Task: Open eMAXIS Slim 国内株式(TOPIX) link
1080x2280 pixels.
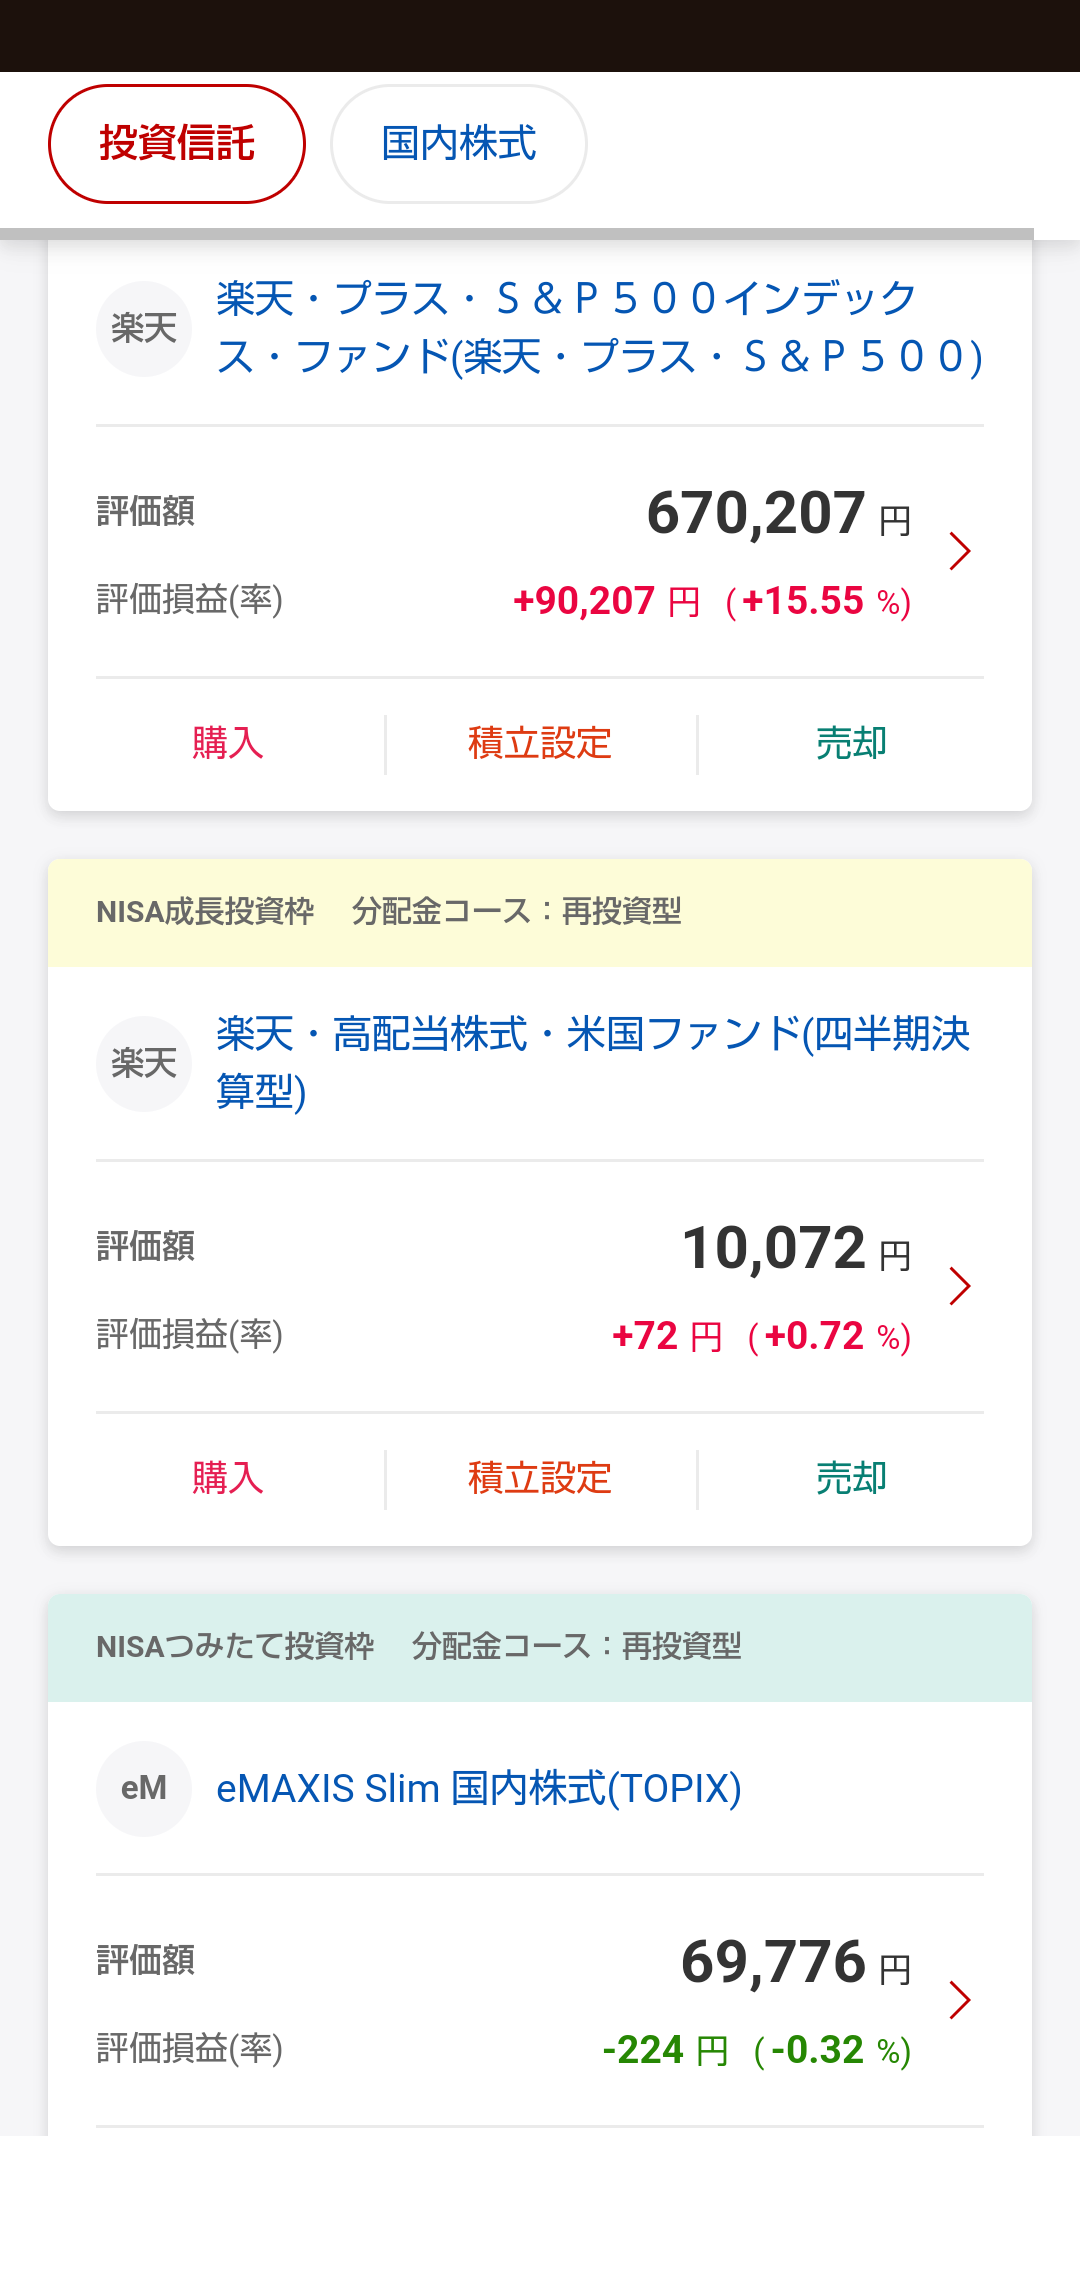Action: click(478, 1788)
